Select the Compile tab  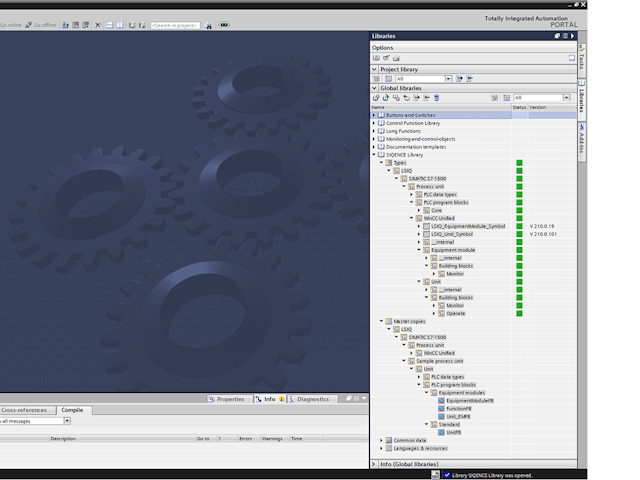(72, 410)
